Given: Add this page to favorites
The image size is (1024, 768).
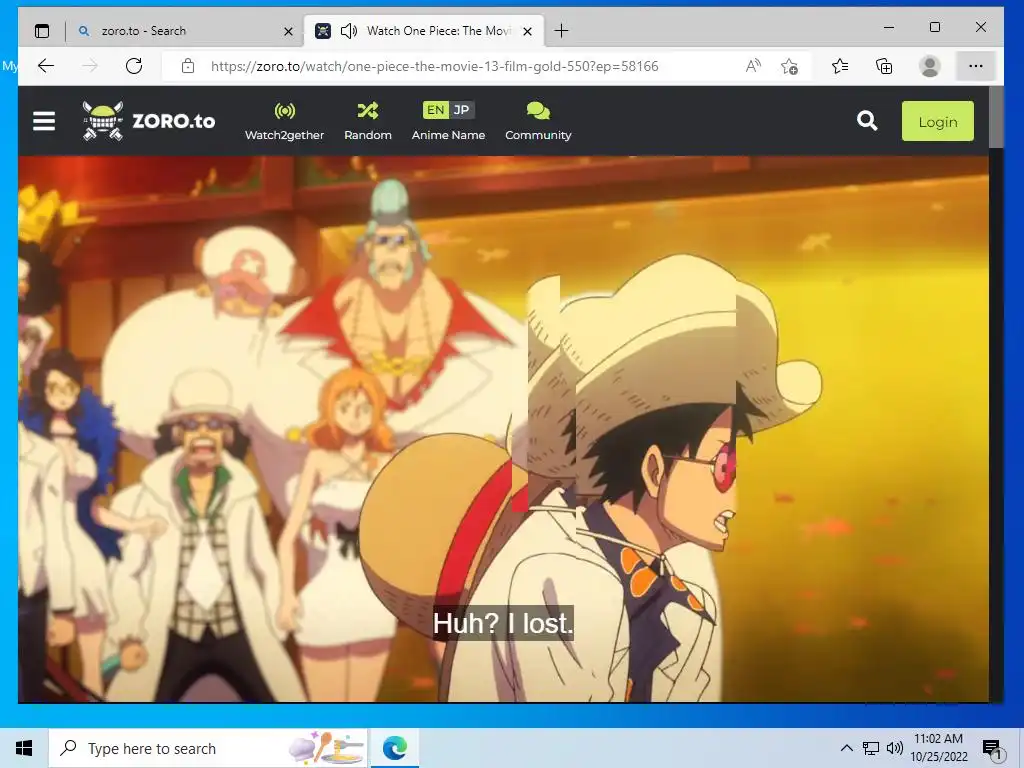Looking at the screenshot, I should click(x=789, y=66).
